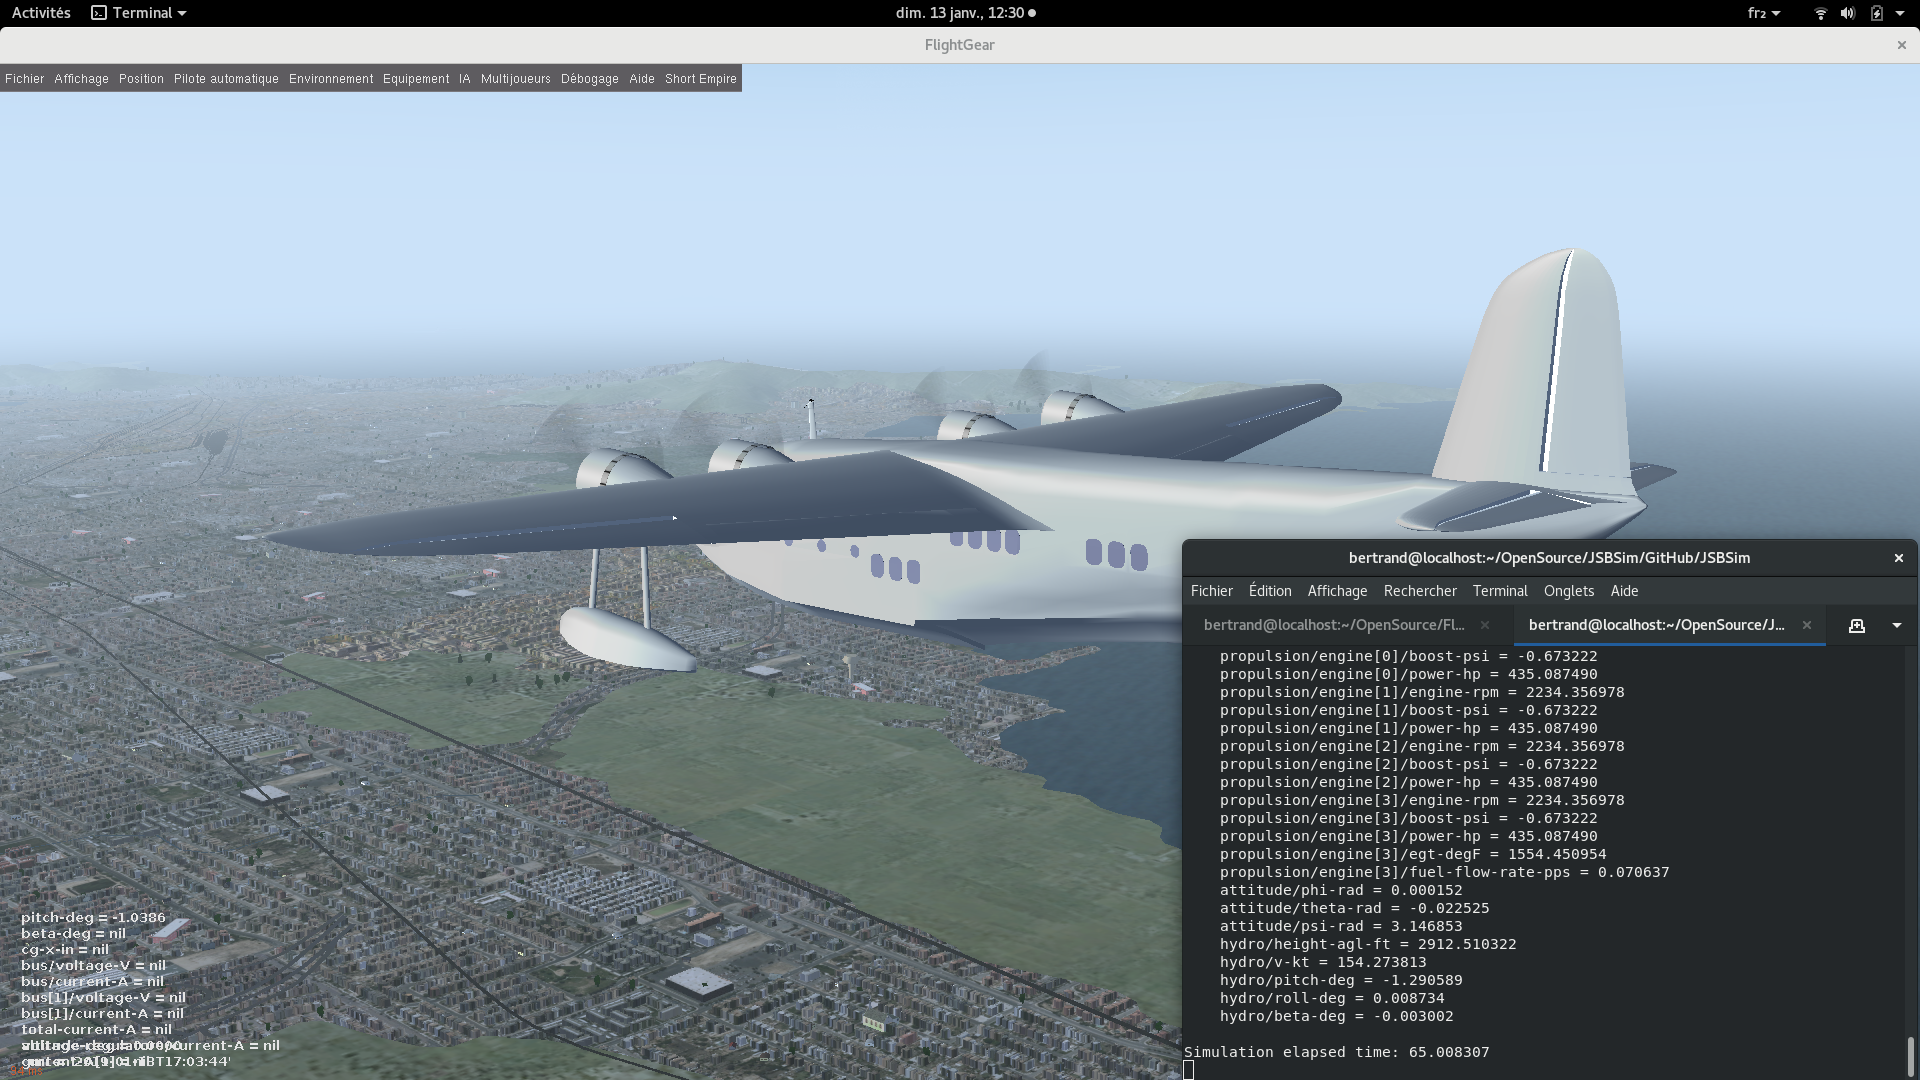Click the save session icon in terminal toolbar
Screen dimensions: 1920x1080
[x=1857, y=625]
